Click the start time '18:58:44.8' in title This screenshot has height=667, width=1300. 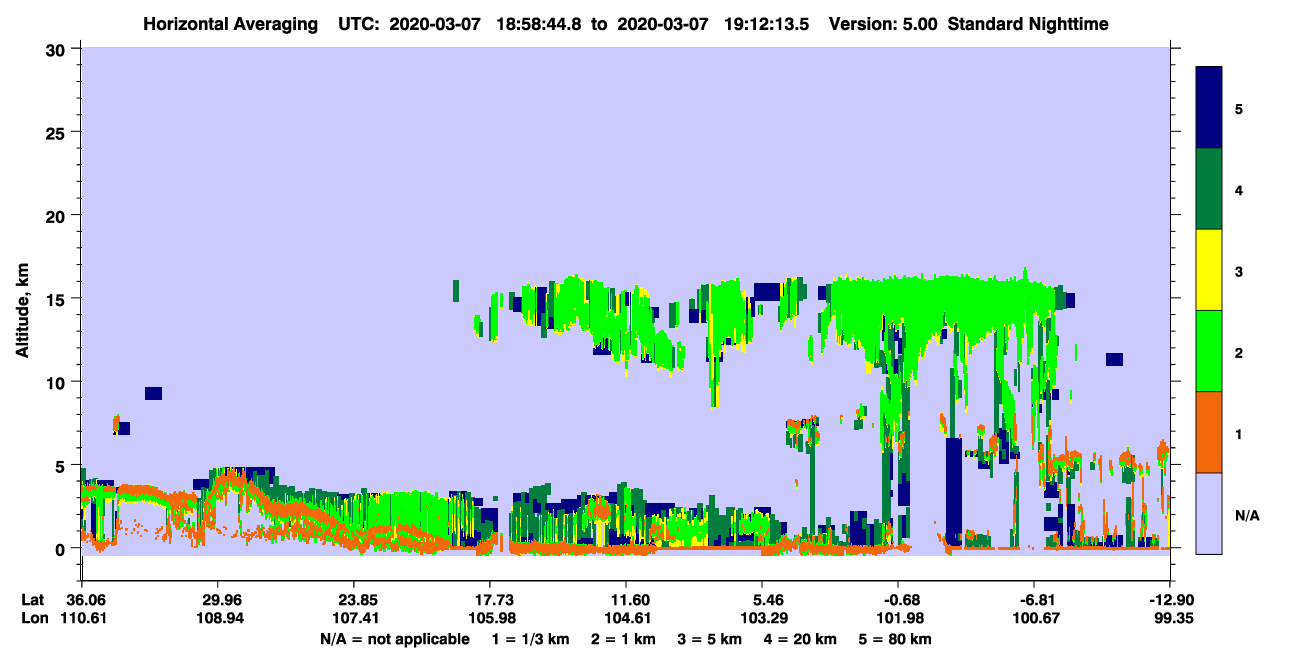click(x=537, y=23)
